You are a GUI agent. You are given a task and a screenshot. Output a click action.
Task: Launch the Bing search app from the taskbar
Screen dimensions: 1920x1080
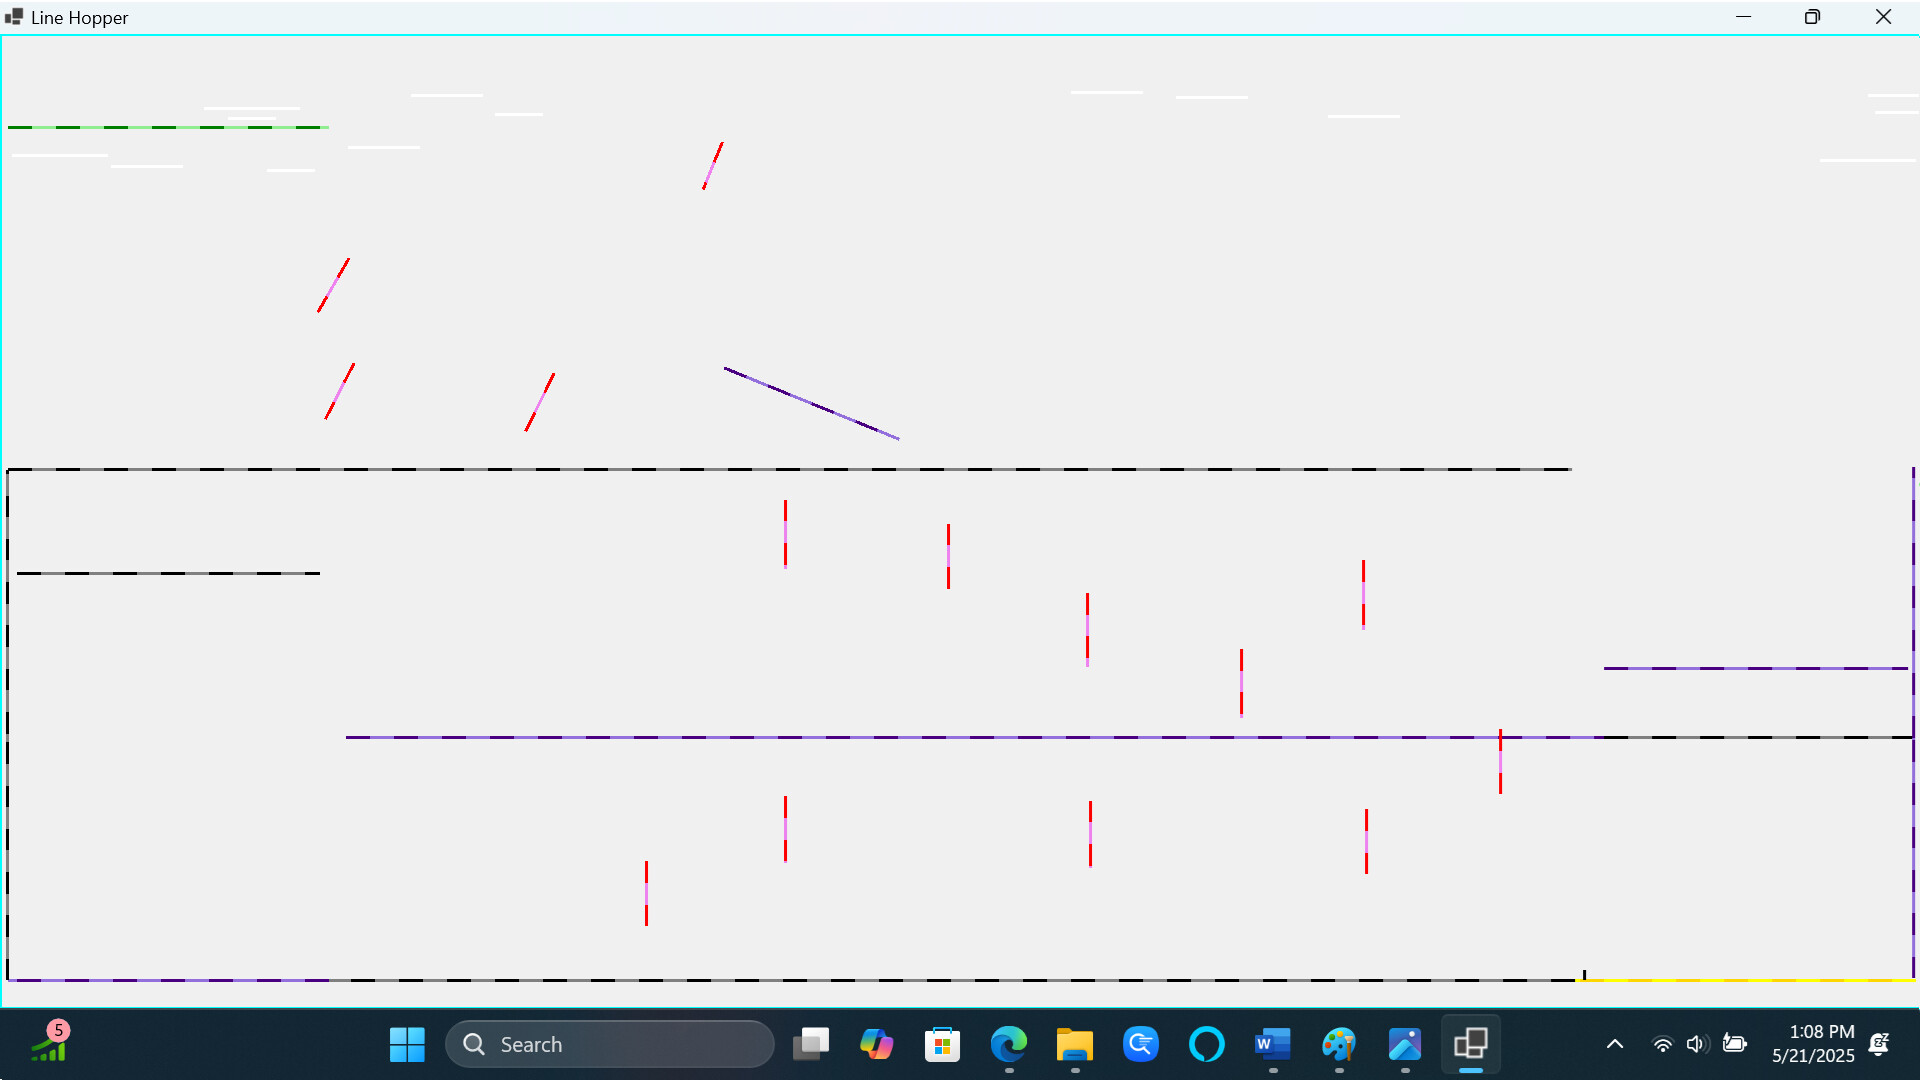1140,1043
